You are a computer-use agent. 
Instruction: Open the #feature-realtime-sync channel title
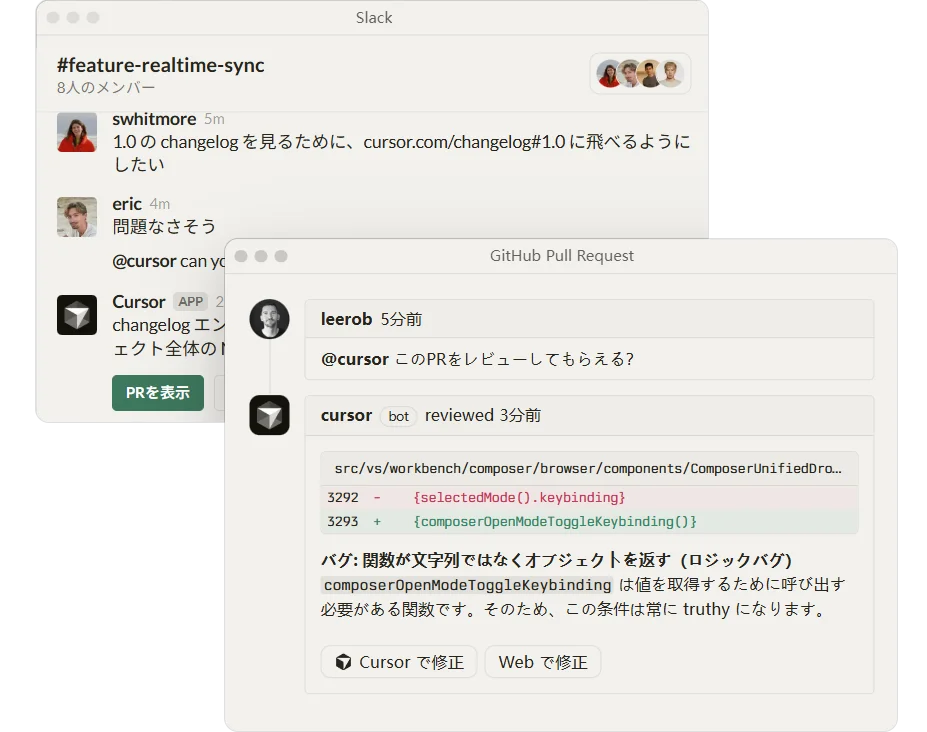(161, 65)
